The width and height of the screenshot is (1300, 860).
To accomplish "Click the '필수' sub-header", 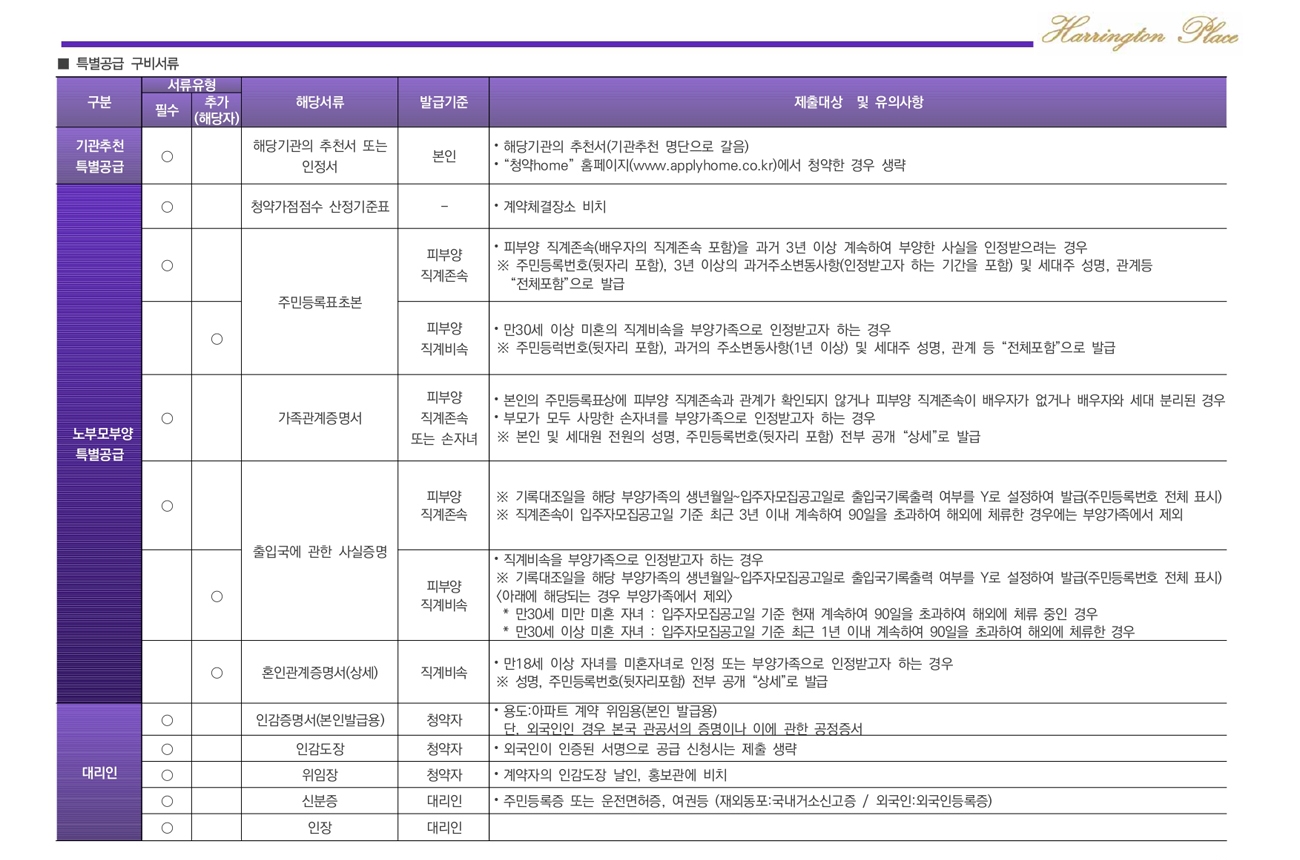I will pyautogui.click(x=167, y=110).
